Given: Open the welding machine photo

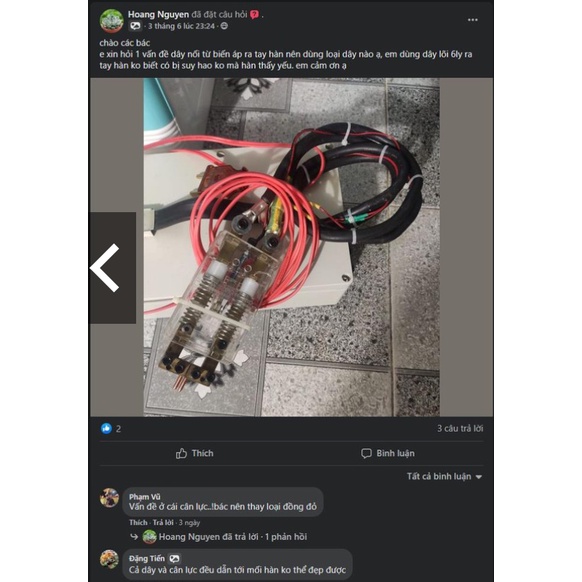Looking at the screenshot, I should point(291,247).
